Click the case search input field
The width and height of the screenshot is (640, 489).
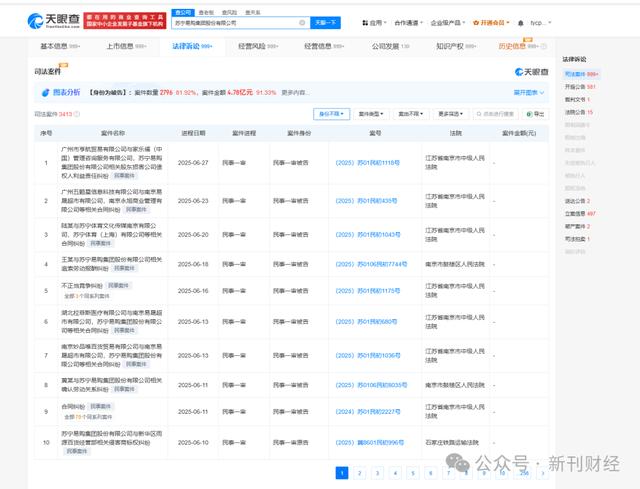pyautogui.click(x=496, y=114)
